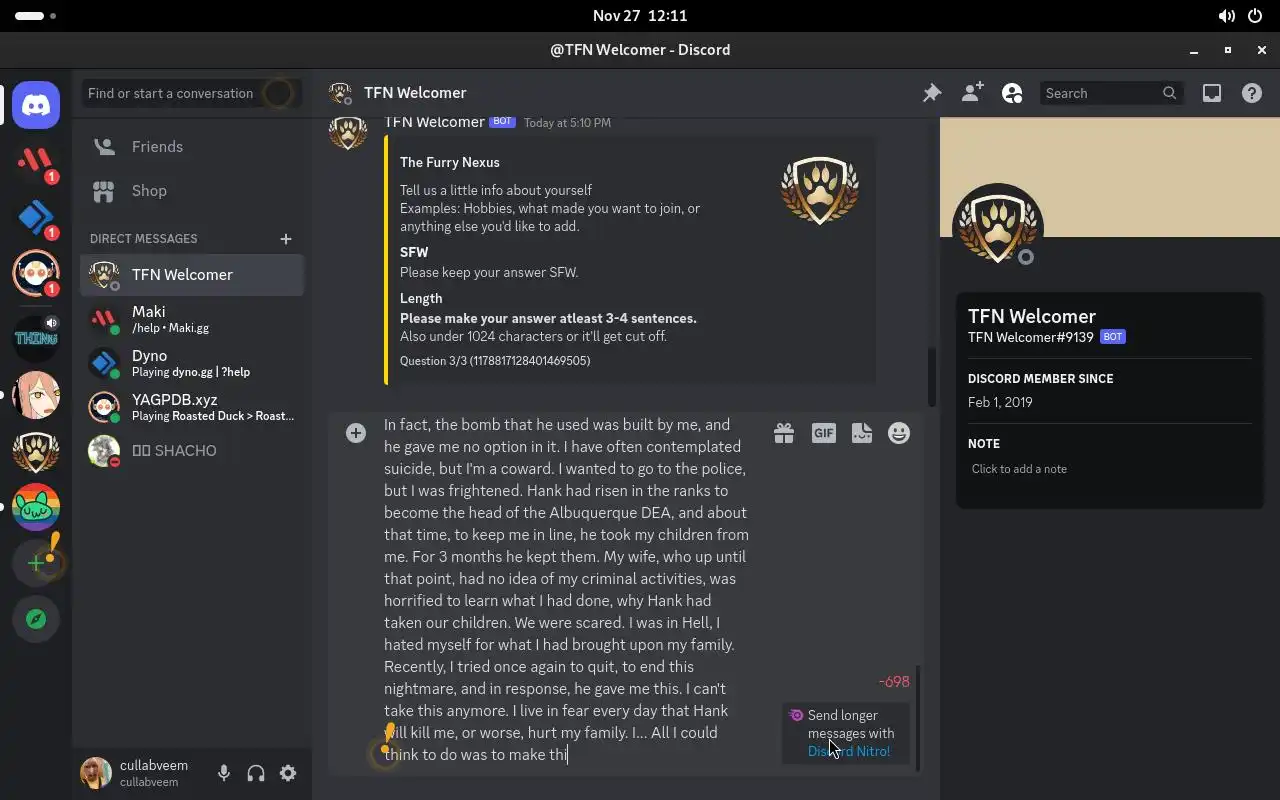This screenshot has height=800, width=1280.
Task: Open the GIF picker button
Action: tap(824, 433)
